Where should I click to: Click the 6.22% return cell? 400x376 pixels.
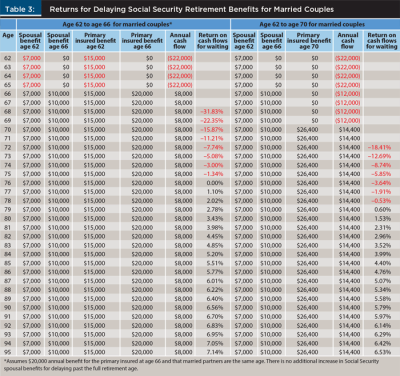[215, 290]
